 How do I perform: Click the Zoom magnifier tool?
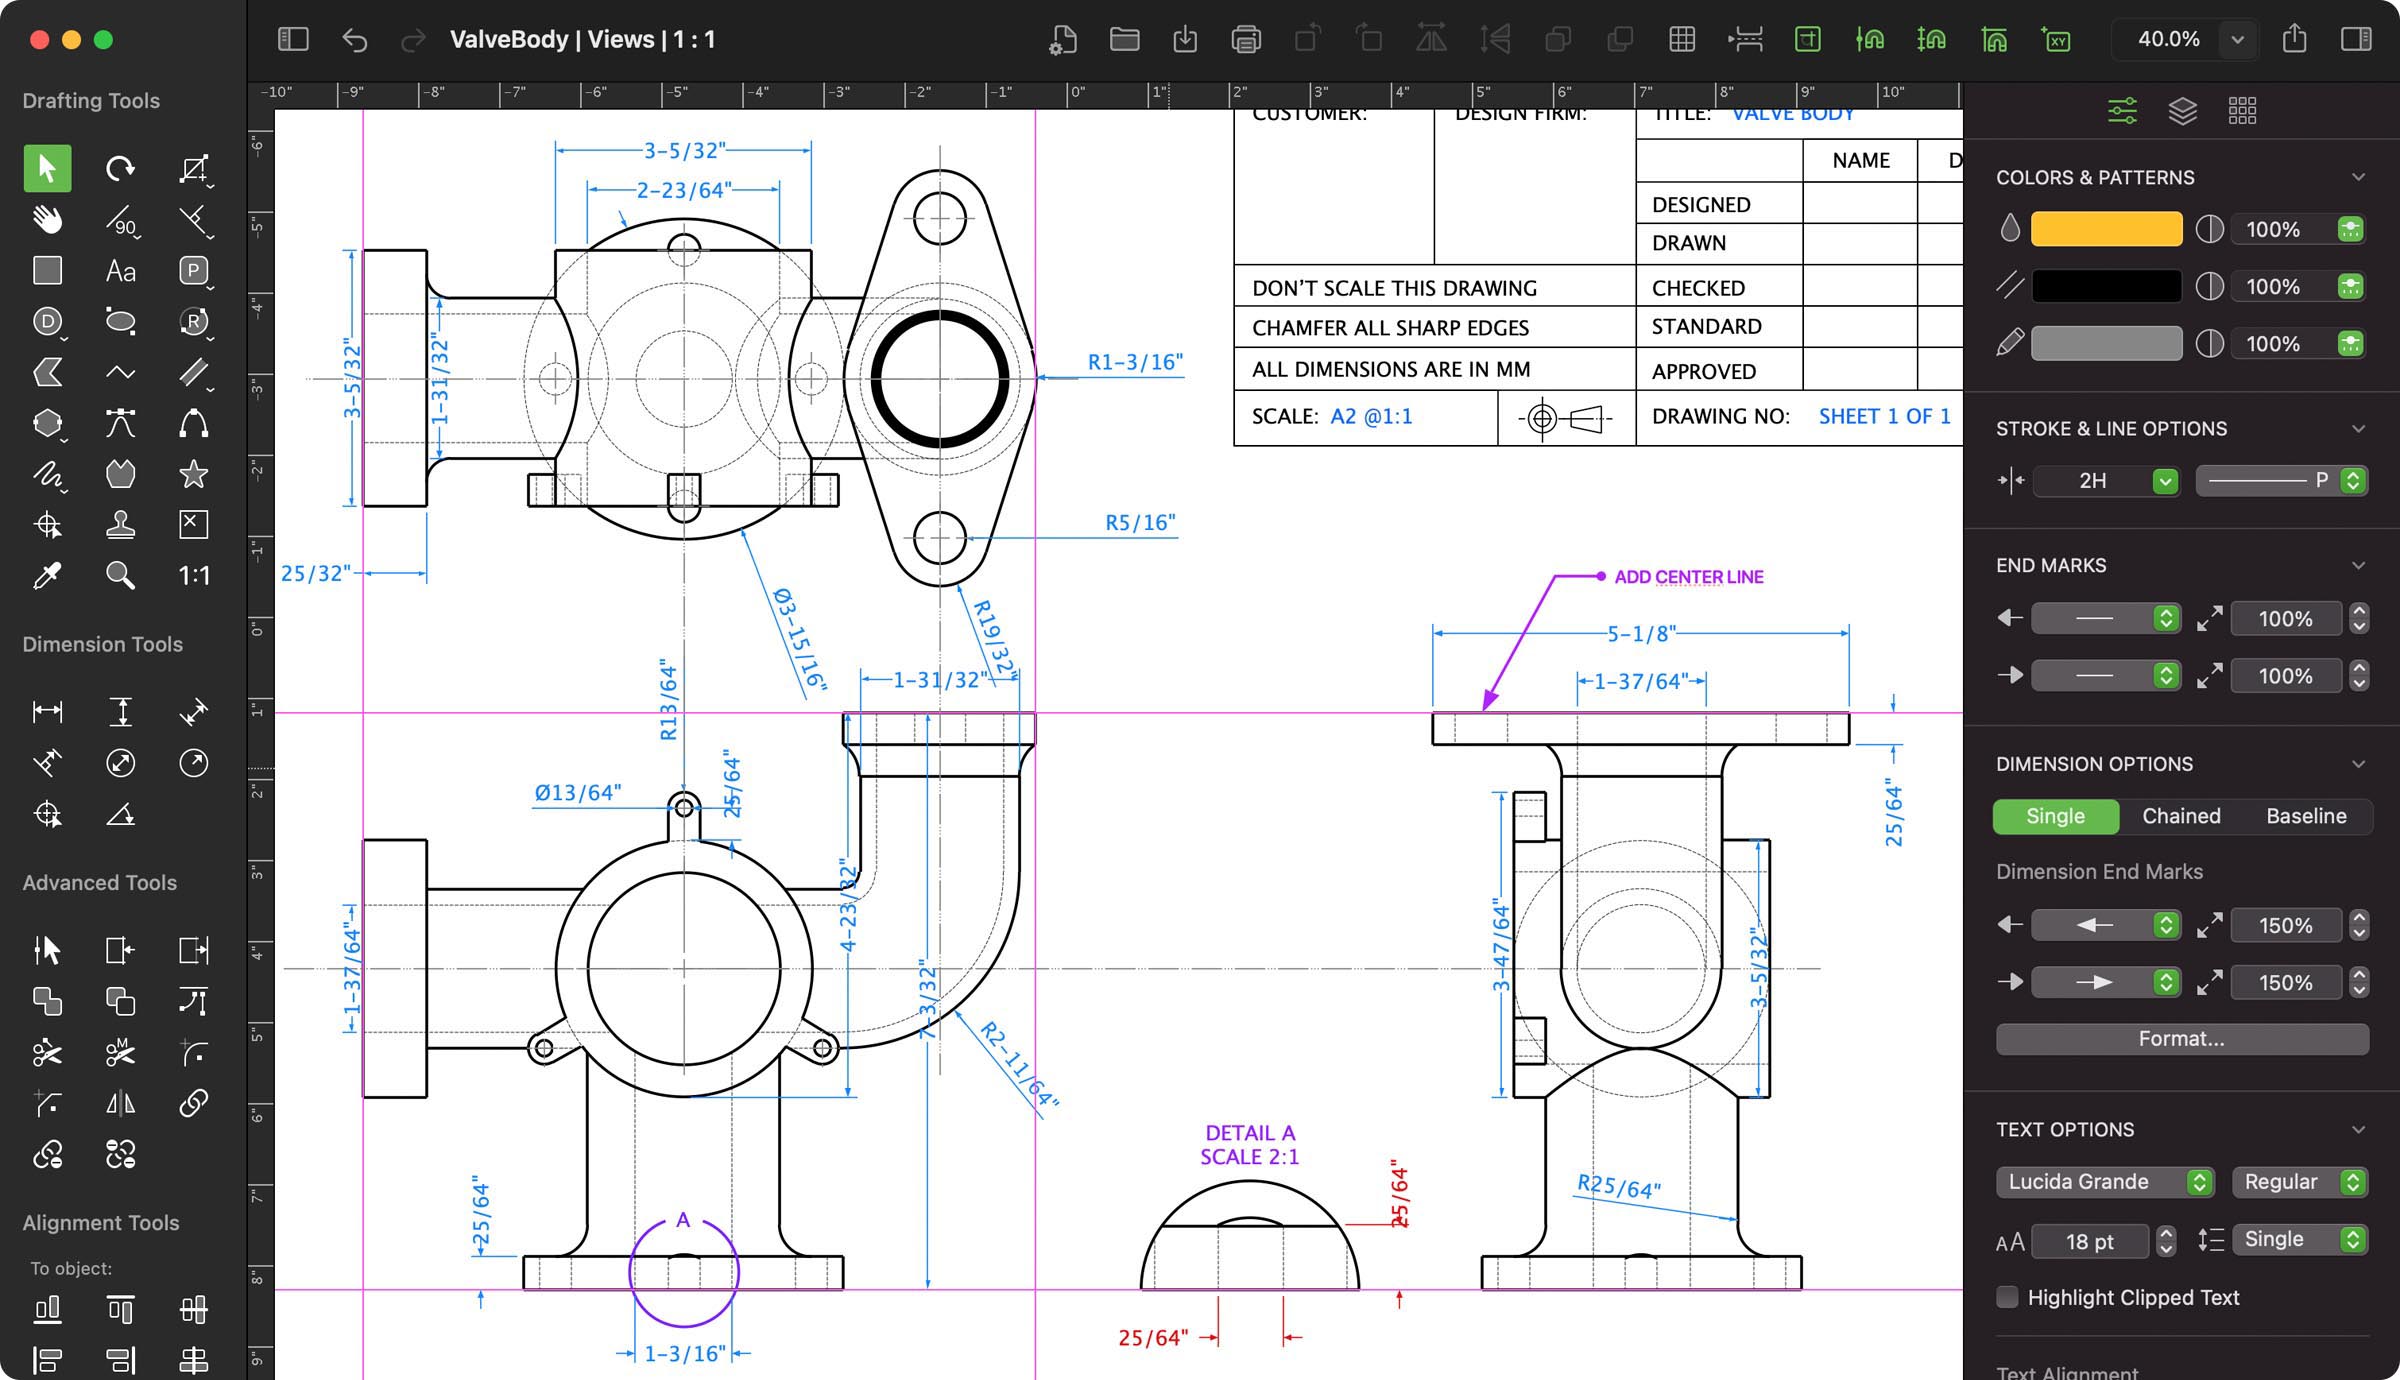tap(120, 575)
